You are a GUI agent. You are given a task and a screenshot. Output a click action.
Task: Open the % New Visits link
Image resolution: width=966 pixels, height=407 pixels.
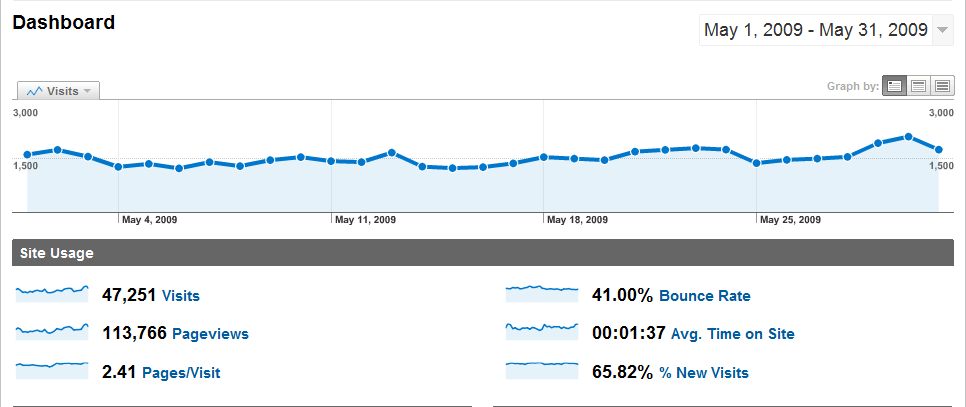click(x=704, y=373)
